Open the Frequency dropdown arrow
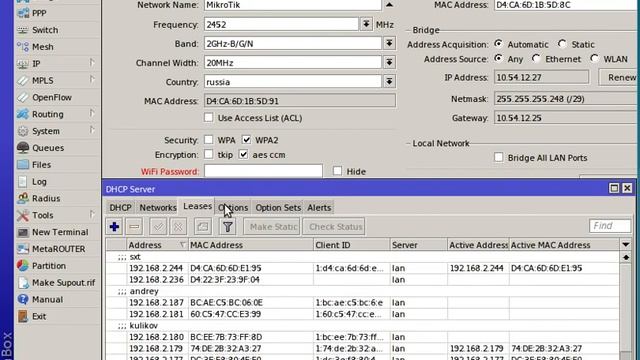The height and width of the screenshot is (360, 640). tap(366, 24)
